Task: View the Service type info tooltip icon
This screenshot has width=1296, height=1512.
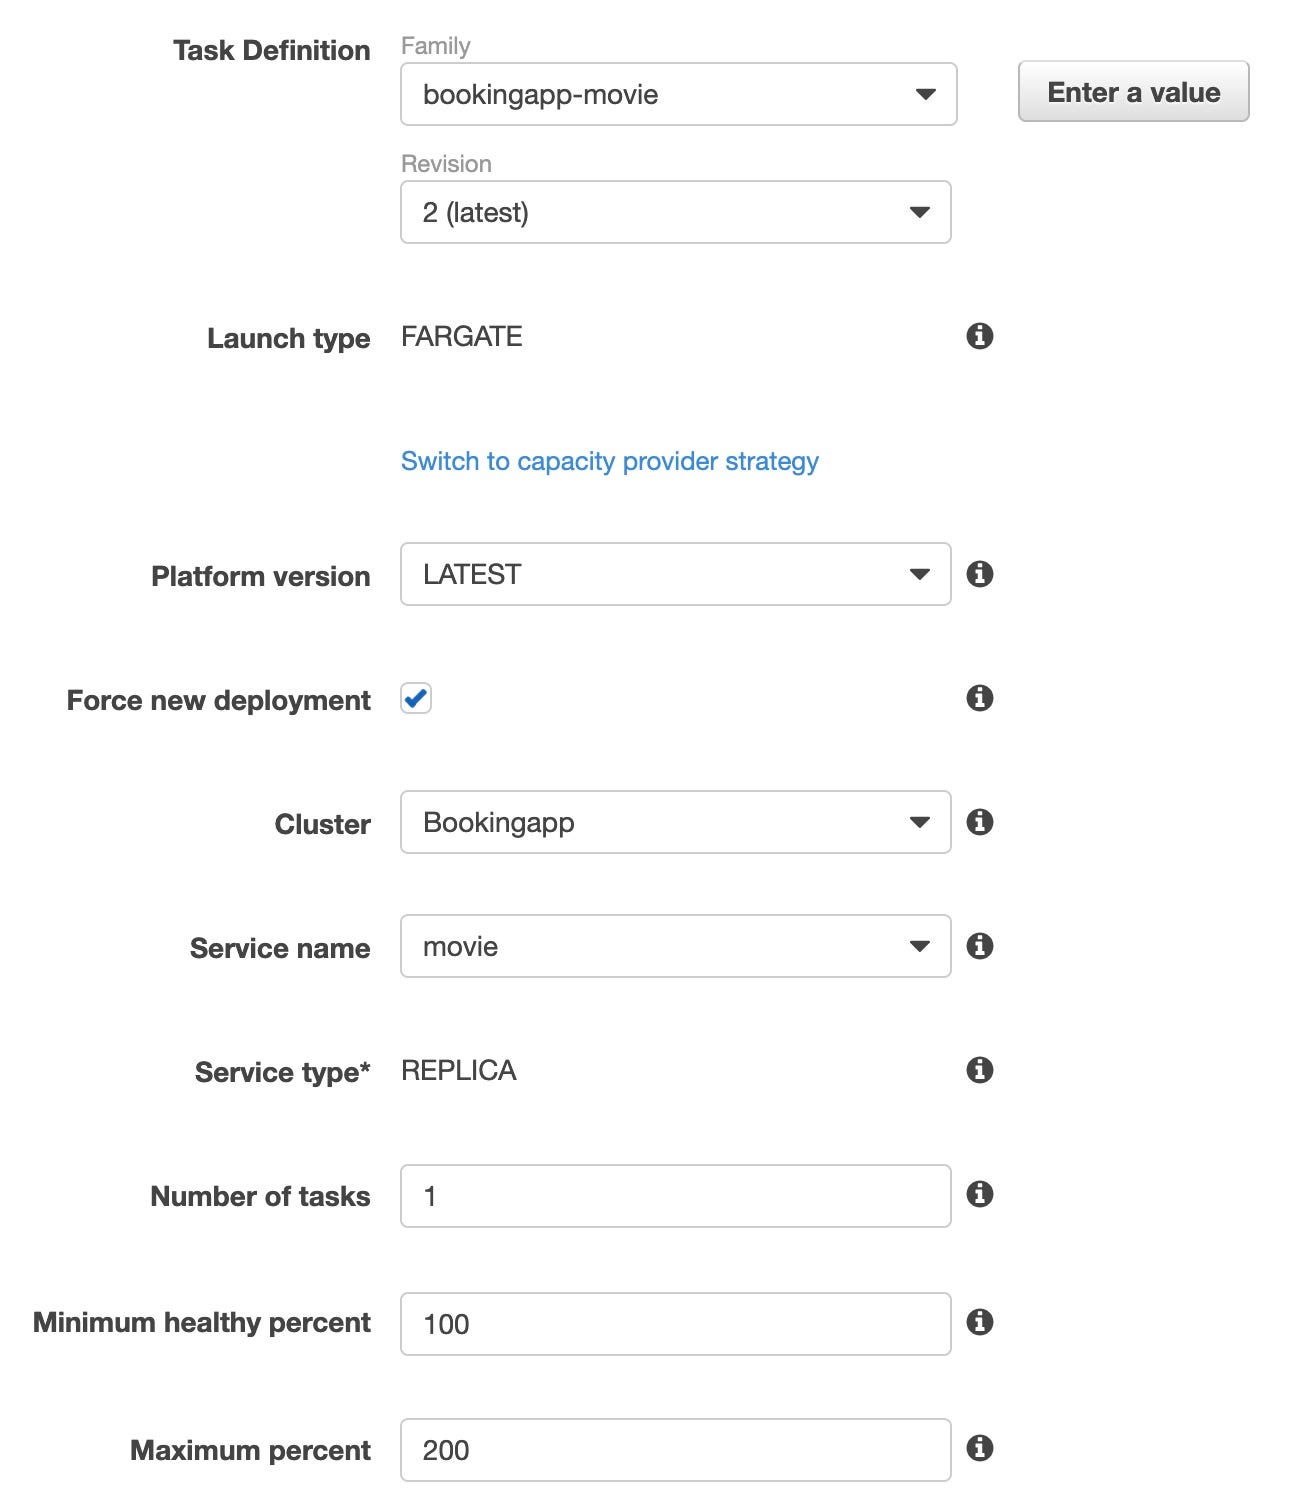Action: 980,1070
